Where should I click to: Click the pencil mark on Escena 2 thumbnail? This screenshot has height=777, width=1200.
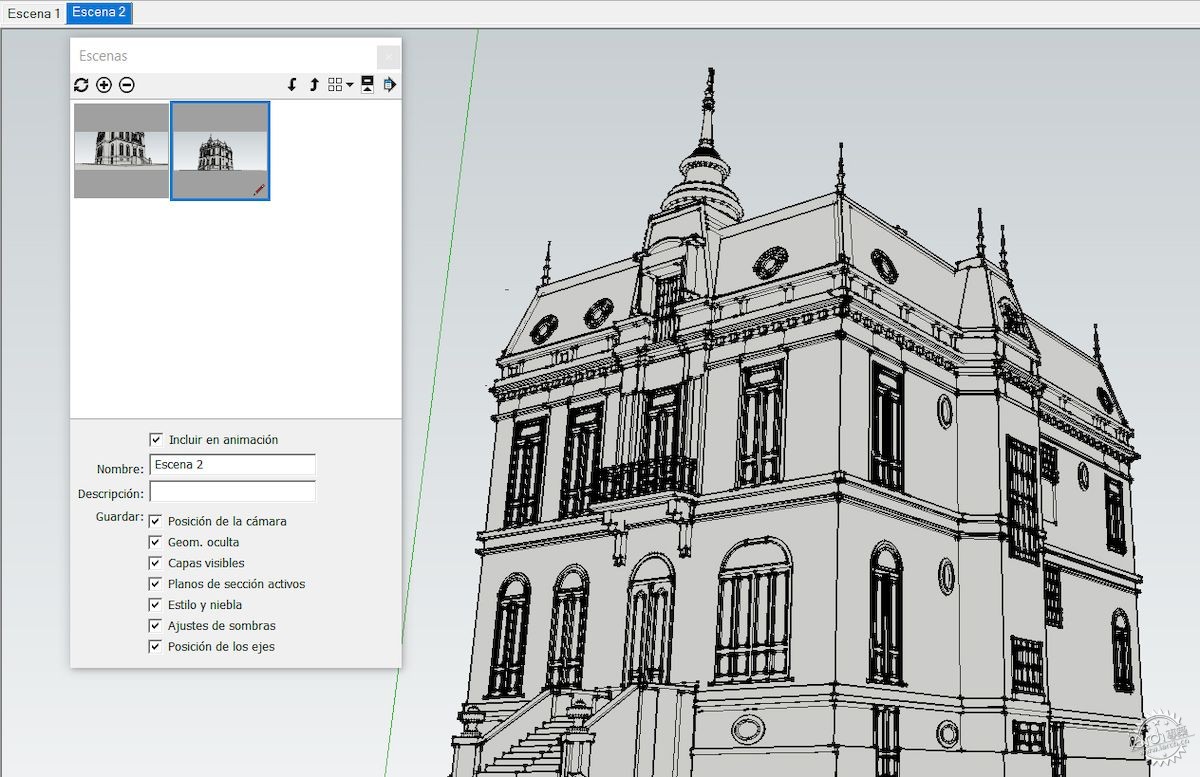pyautogui.click(x=259, y=189)
